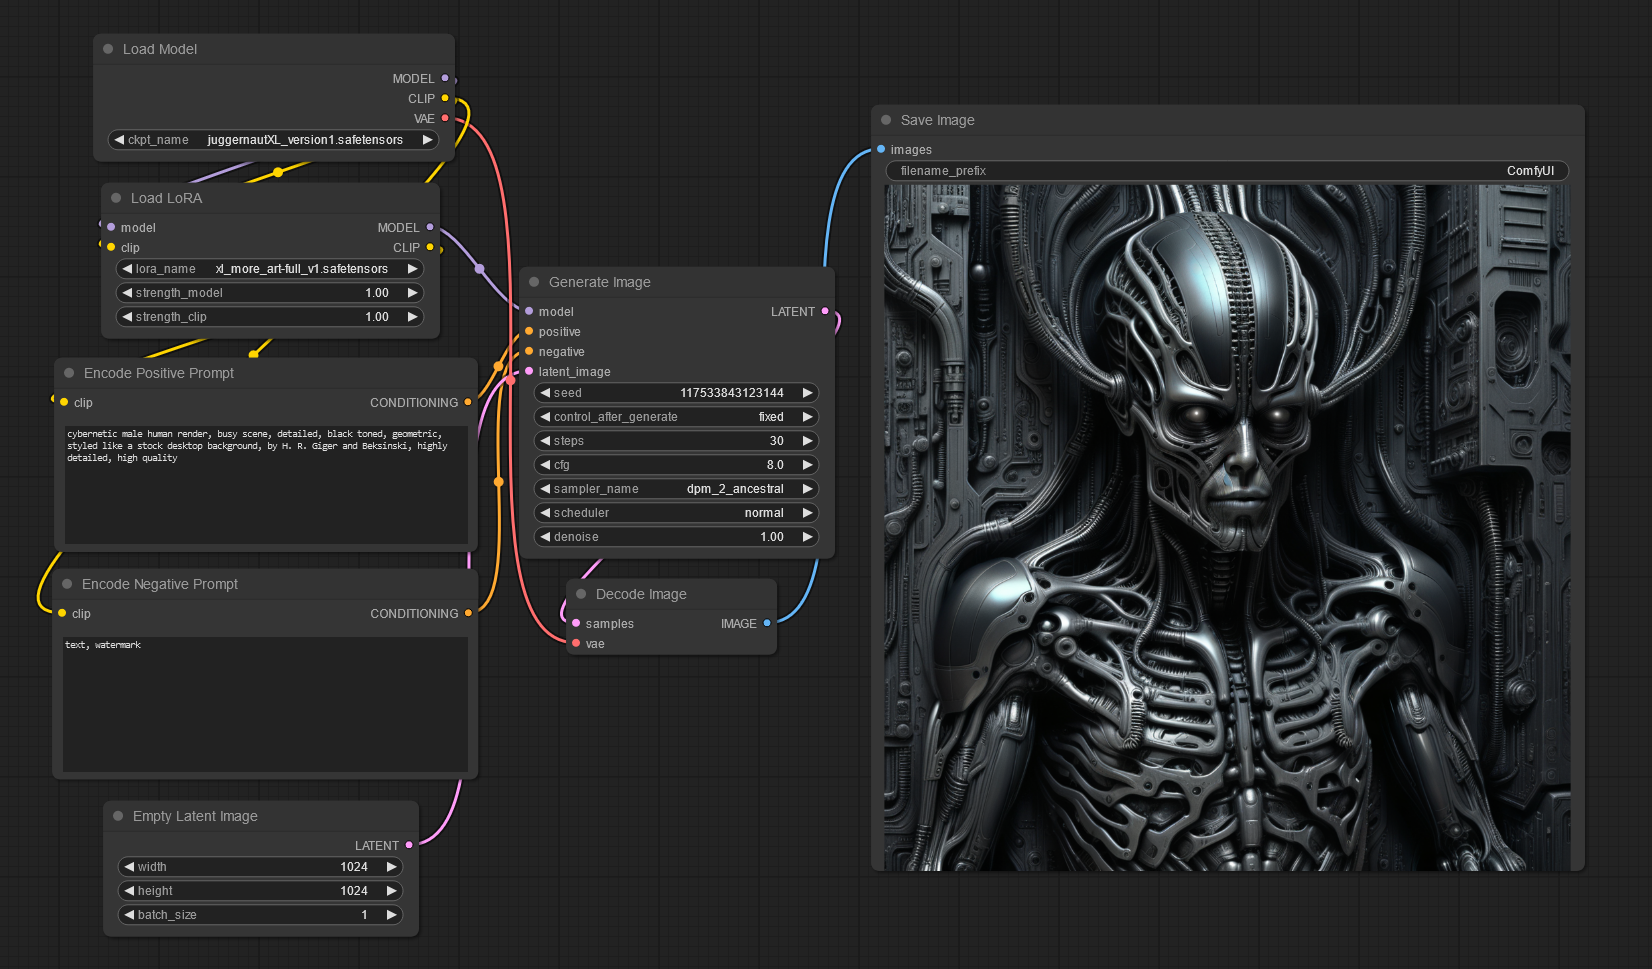Click the VAE output socket on Load Model
This screenshot has height=969, width=1652.
pos(445,118)
